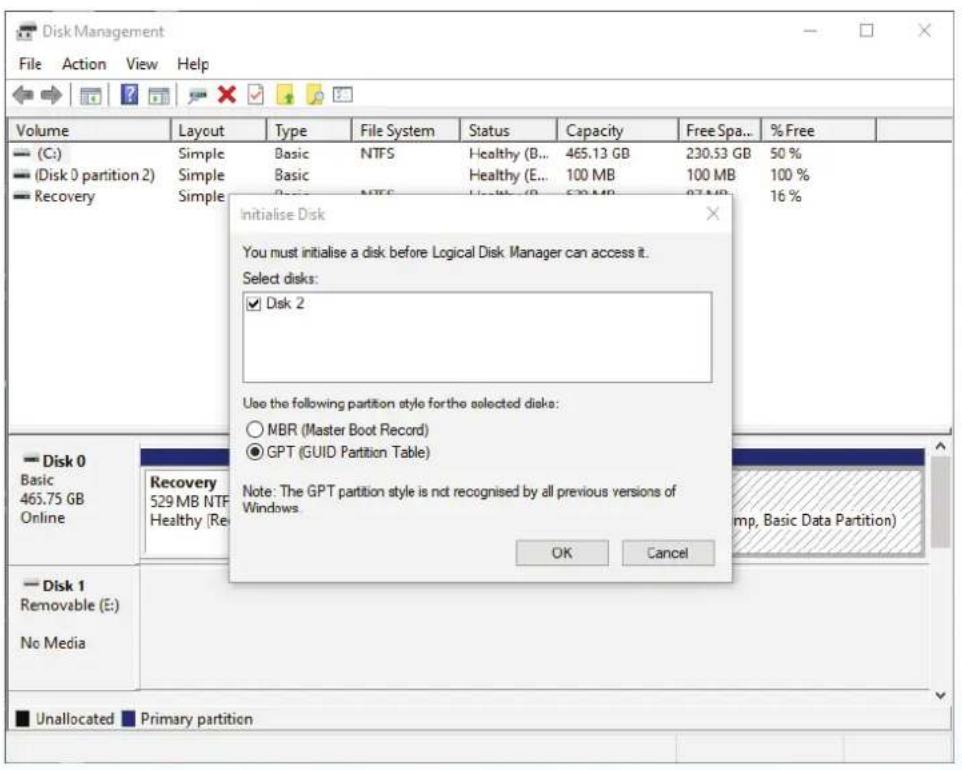The height and width of the screenshot is (770, 962).
Task: Click the drive icon beside (C:)
Action: click(x=22, y=153)
